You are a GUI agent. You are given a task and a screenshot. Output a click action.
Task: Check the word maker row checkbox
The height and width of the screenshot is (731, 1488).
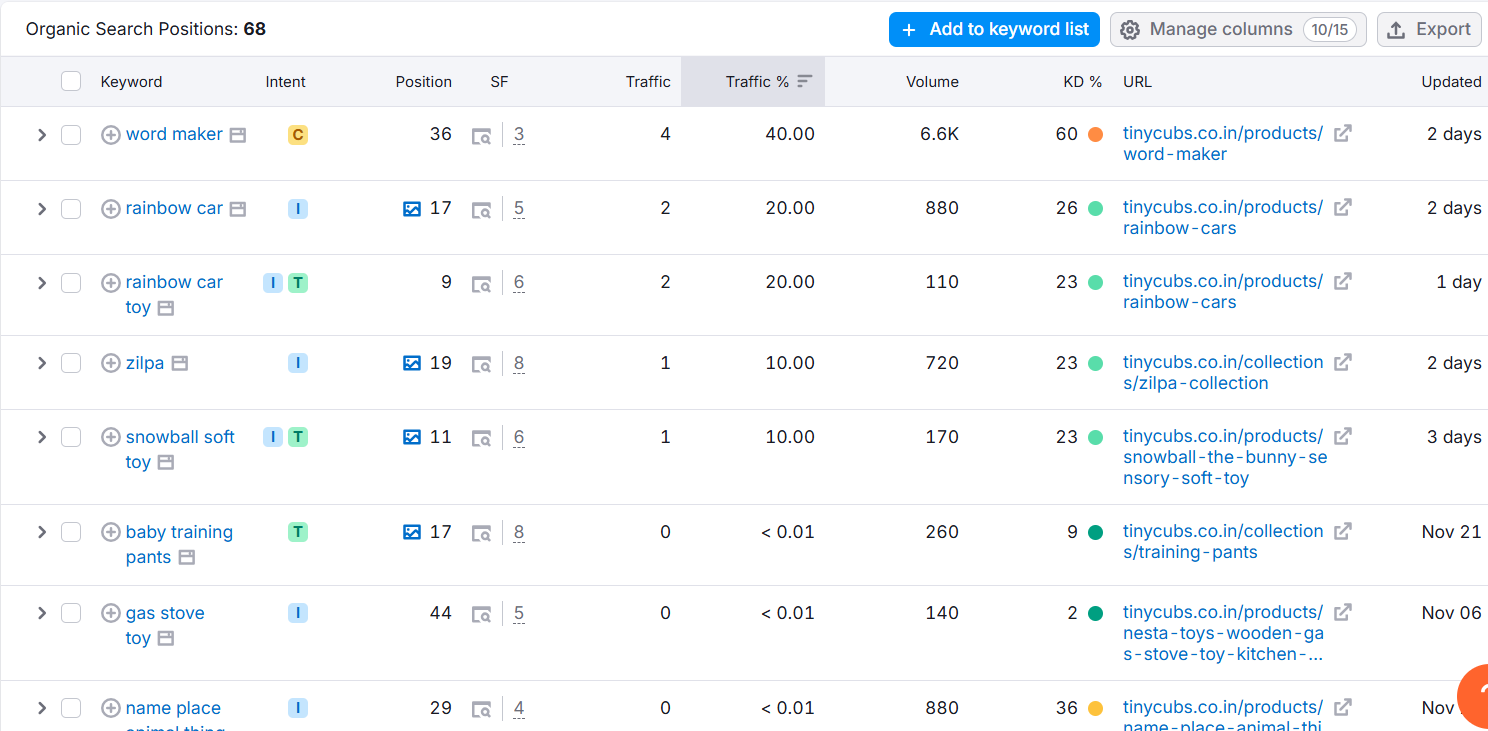coord(71,134)
